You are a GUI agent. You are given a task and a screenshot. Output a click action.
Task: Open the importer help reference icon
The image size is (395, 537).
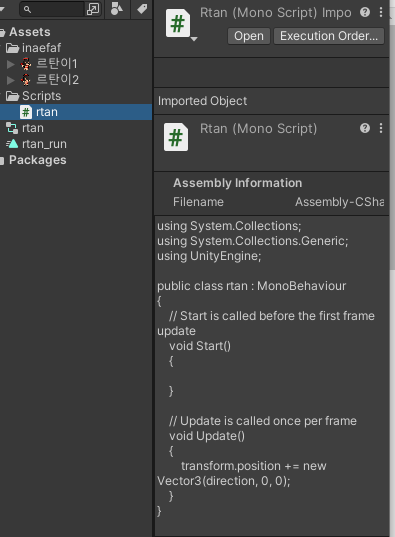pyautogui.click(x=365, y=12)
